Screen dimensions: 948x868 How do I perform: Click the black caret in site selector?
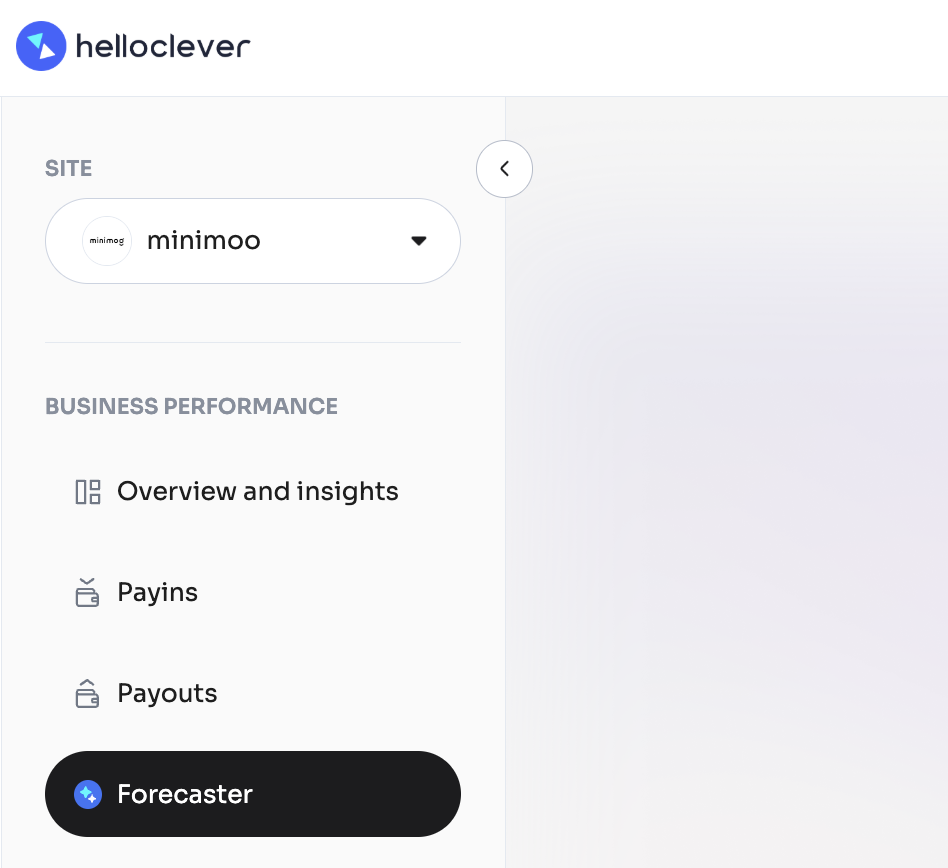click(x=419, y=241)
